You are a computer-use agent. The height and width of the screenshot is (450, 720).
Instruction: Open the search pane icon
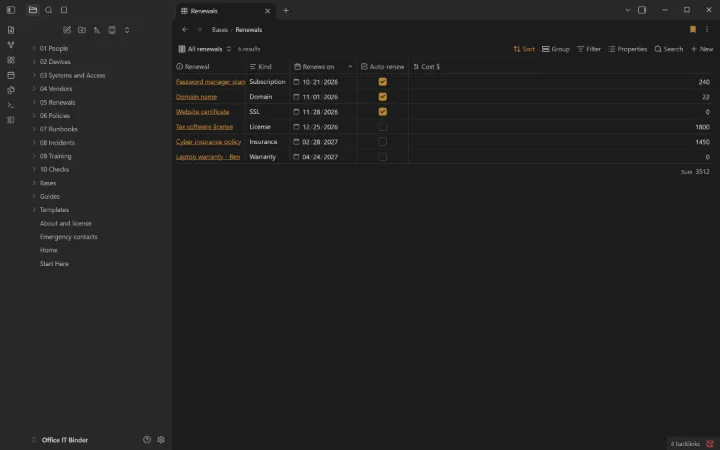pos(49,10)
